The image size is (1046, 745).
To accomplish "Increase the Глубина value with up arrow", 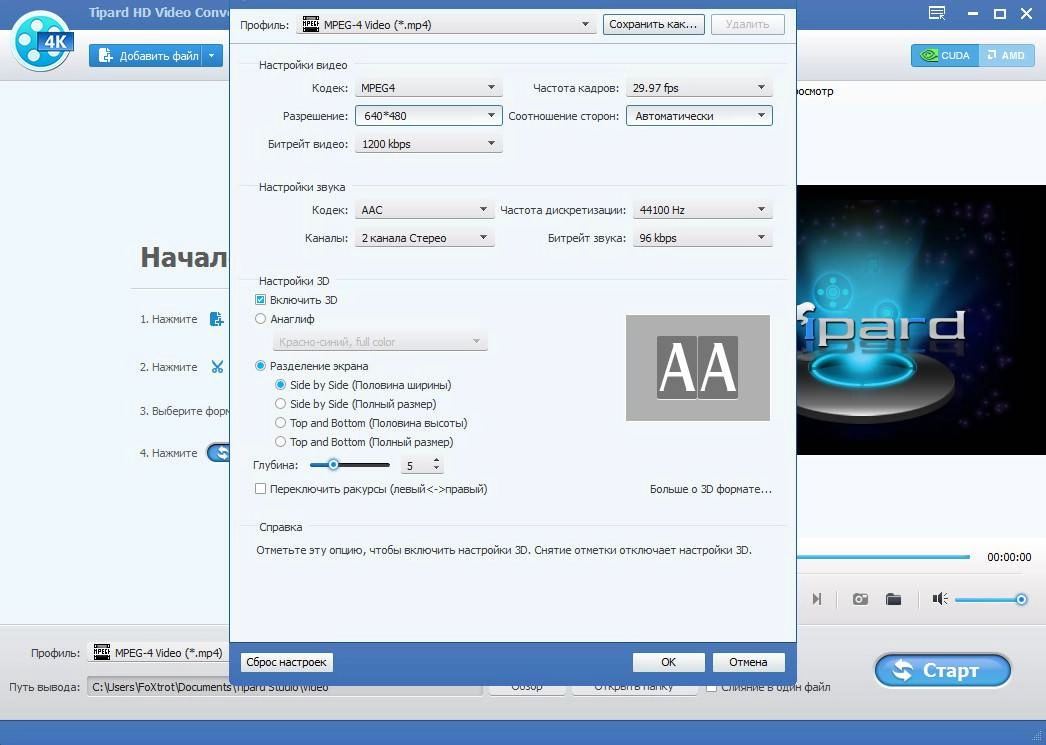I will [x=436, y=460].
